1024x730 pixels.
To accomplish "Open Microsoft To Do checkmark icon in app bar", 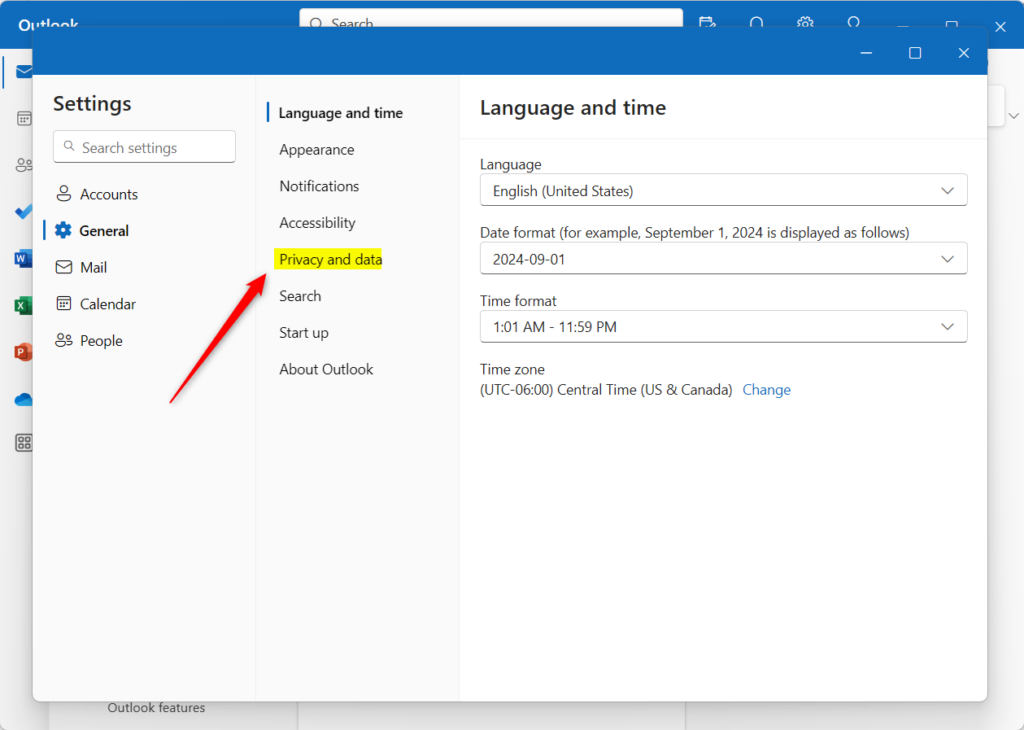I will coord(22,212).
